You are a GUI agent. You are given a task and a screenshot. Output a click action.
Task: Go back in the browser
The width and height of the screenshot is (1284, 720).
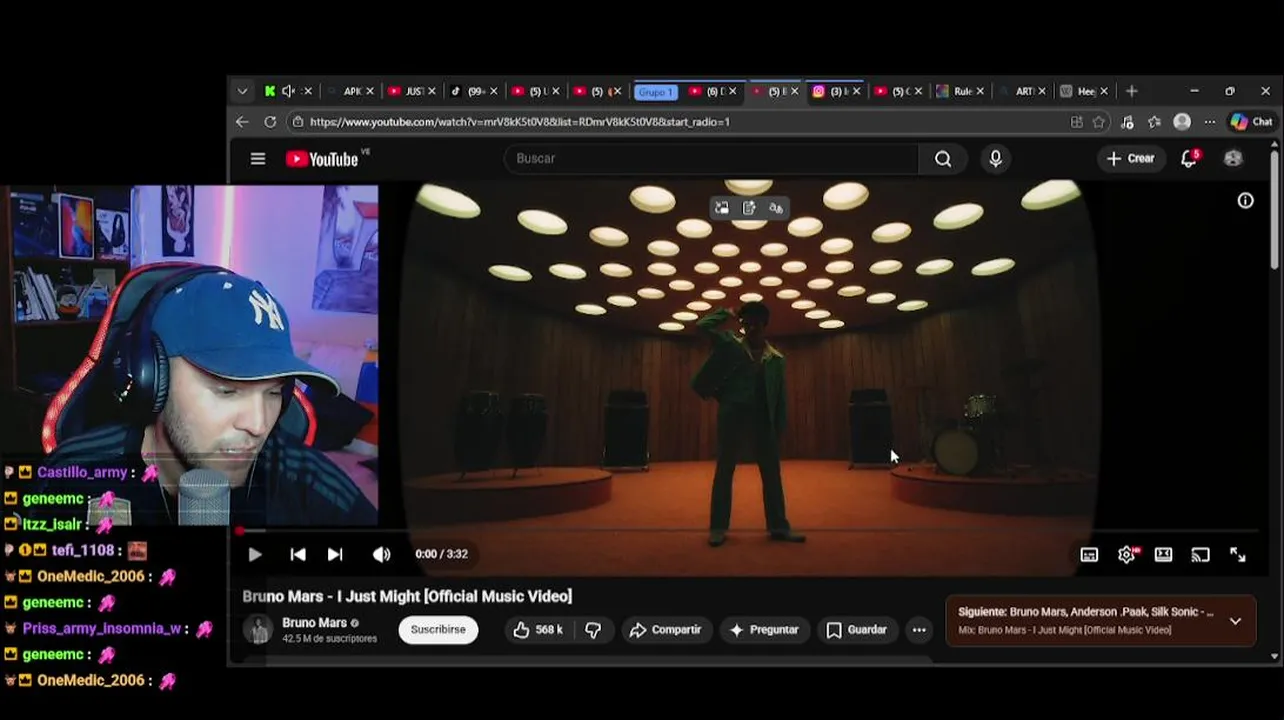(242, 122)
